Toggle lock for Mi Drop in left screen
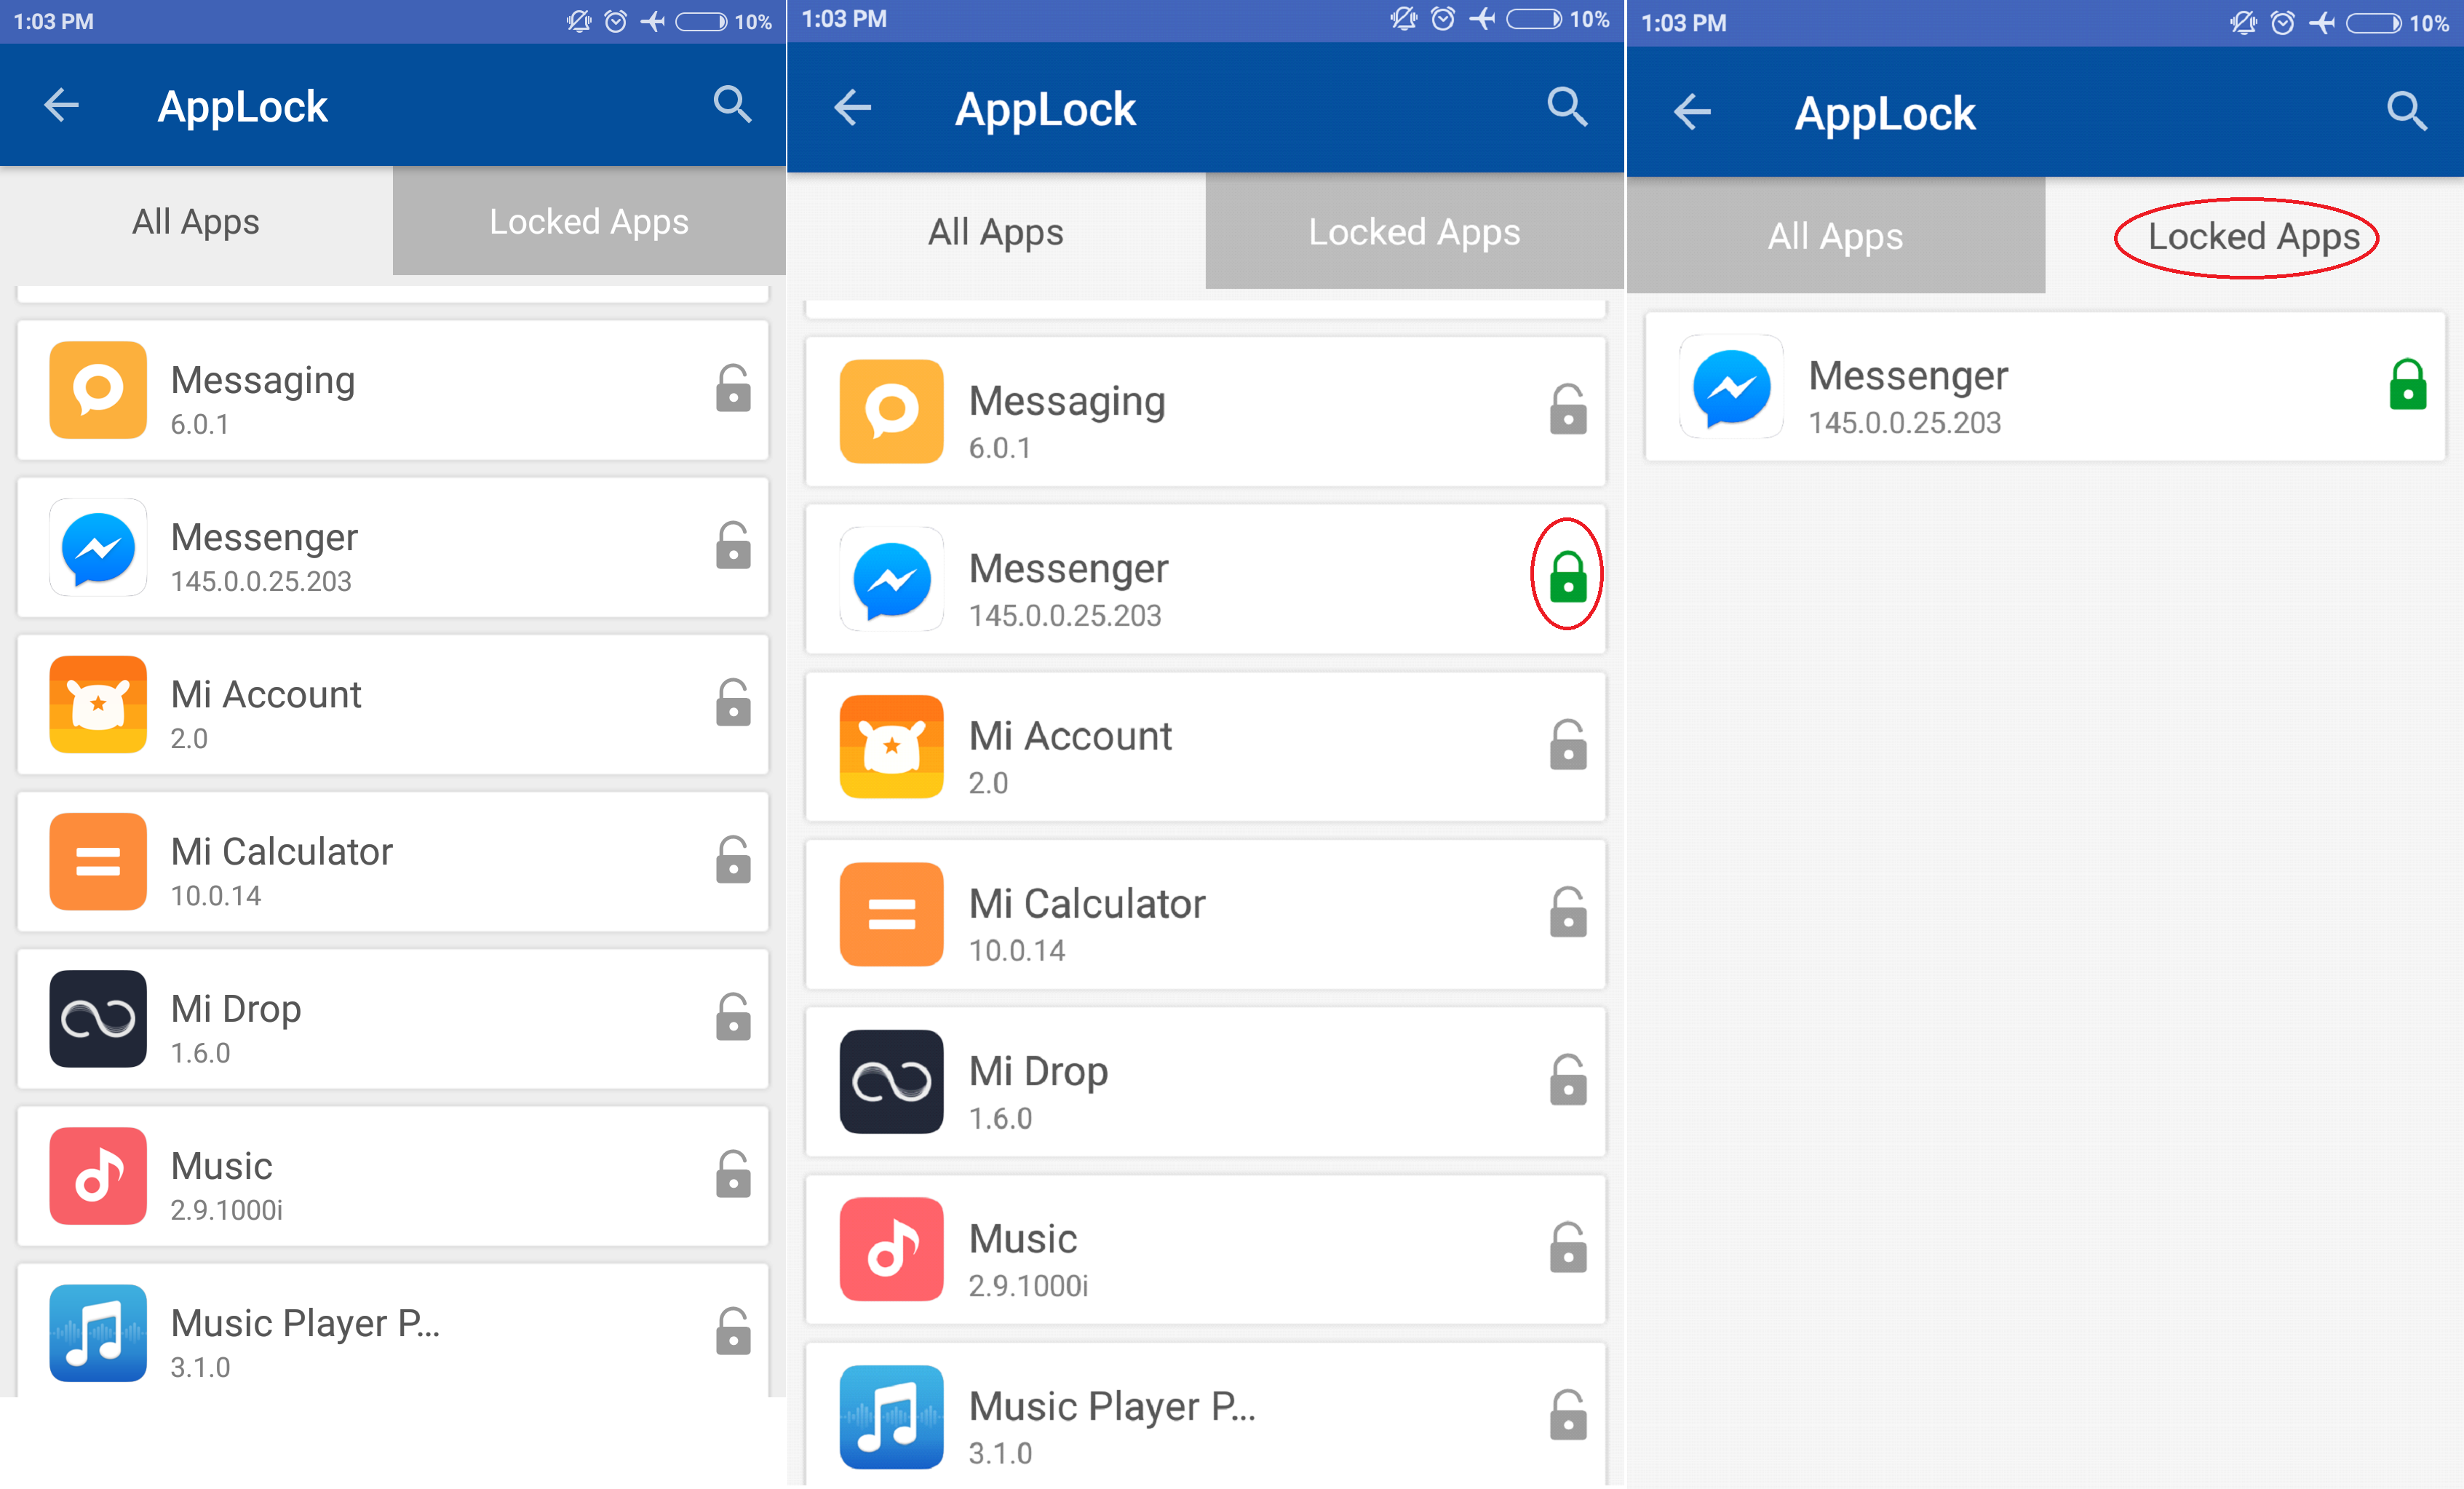 pyautogui.click(x=733, y=1016)
